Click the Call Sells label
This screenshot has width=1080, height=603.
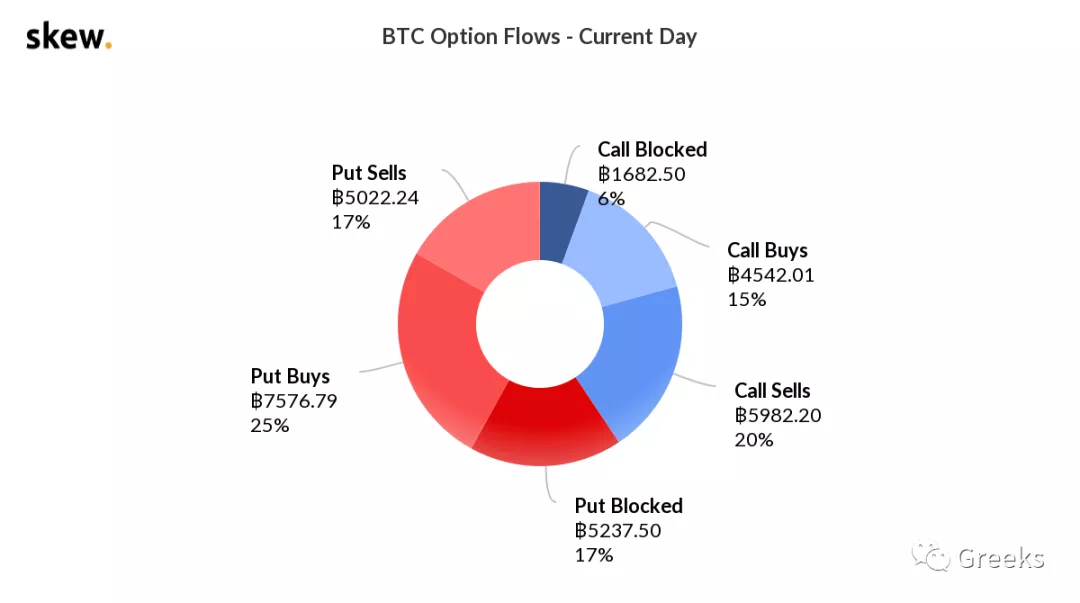(772, 391)
